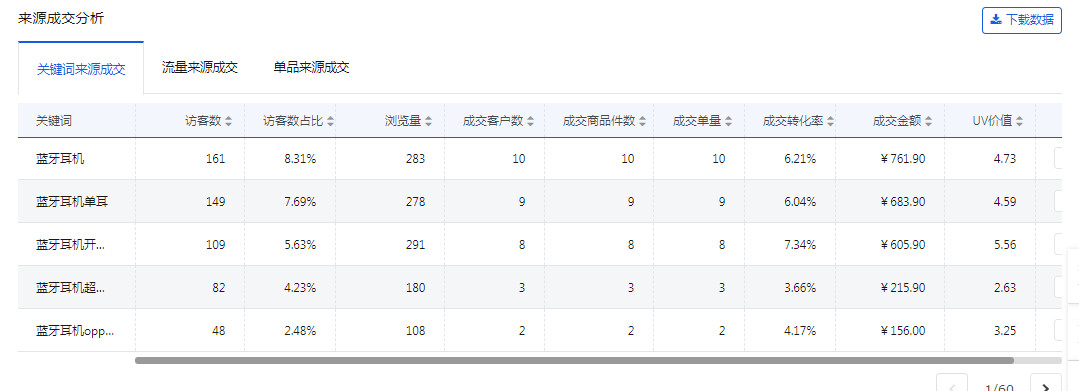Switch to 流量来源成交 tab
The image size is (1079, 391).
pyautogui.click(x=200, y=67)
